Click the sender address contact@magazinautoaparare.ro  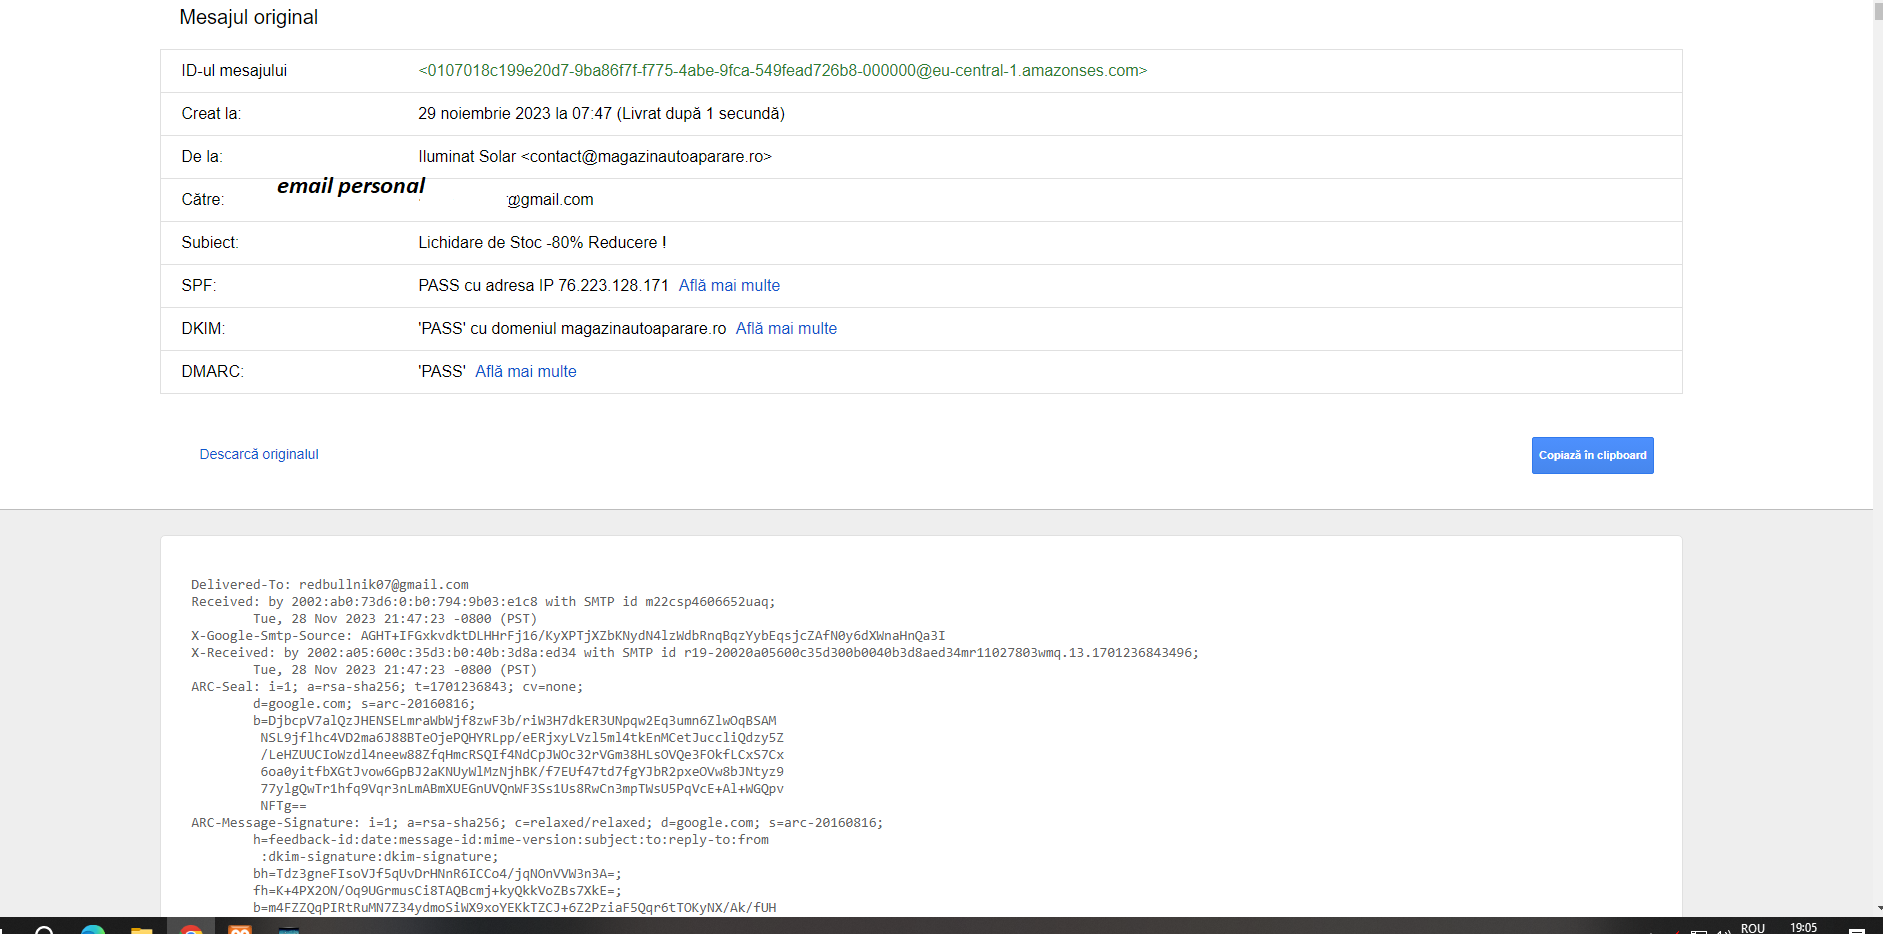point(646,157)
